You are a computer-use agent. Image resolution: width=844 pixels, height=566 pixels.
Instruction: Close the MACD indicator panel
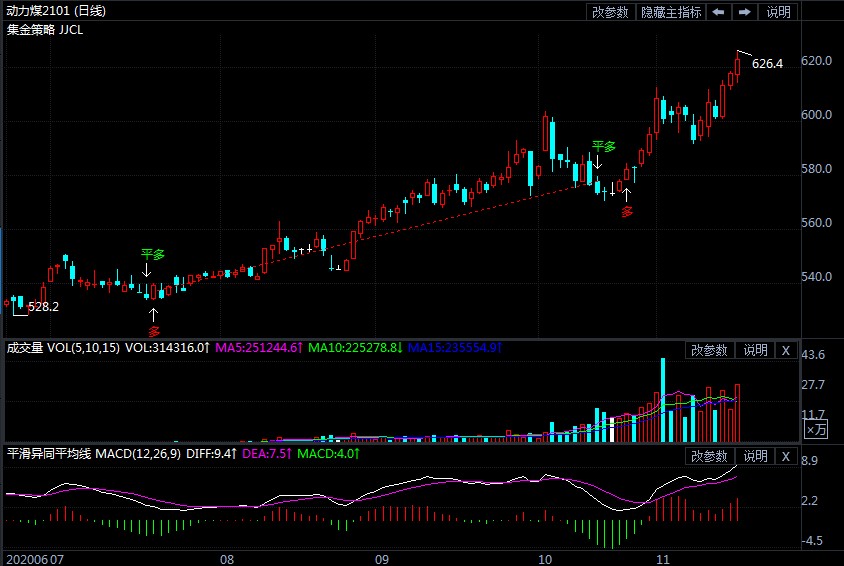tap(786, 456)
